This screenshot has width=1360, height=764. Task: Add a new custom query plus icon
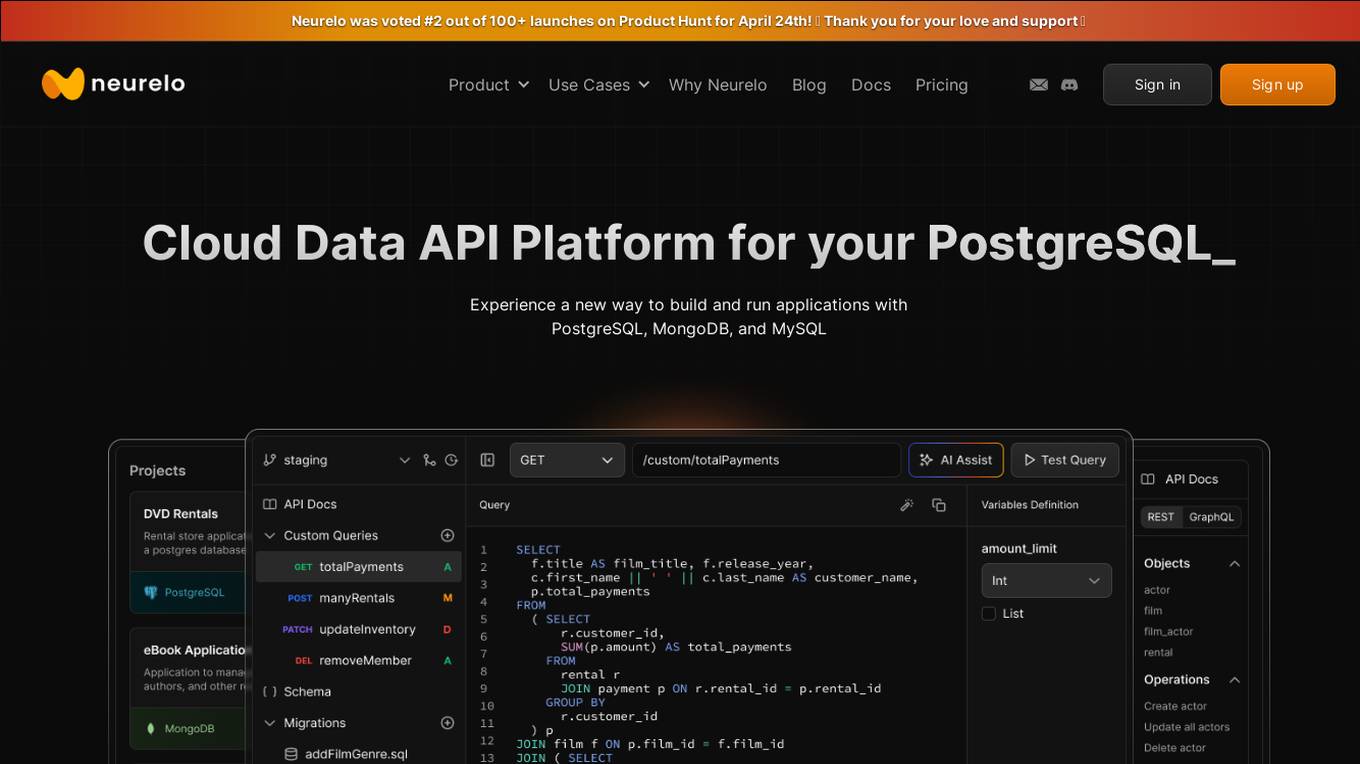click(447, 536)
